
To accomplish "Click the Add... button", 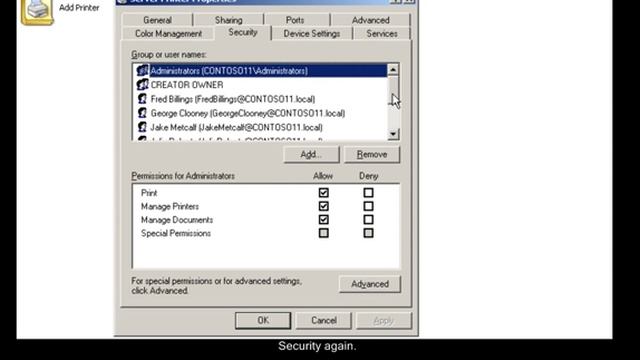I will pyautogui.click(x=311, y=155).
